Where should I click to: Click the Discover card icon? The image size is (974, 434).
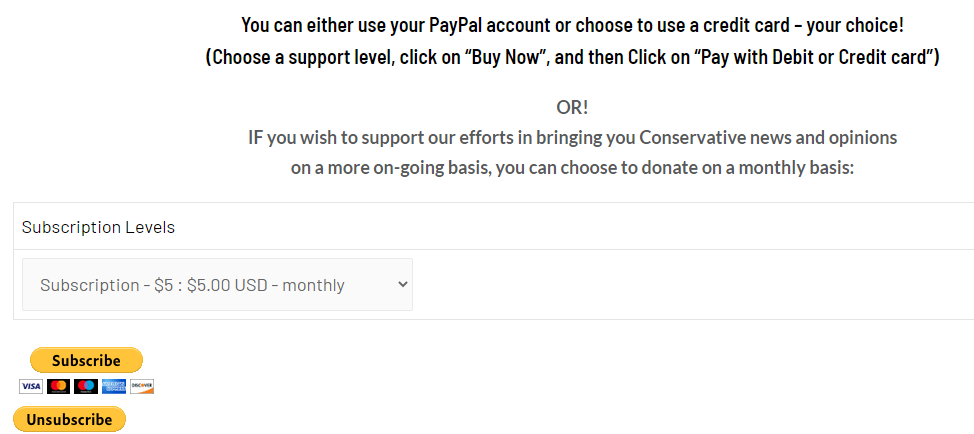[x=142, y=386]
